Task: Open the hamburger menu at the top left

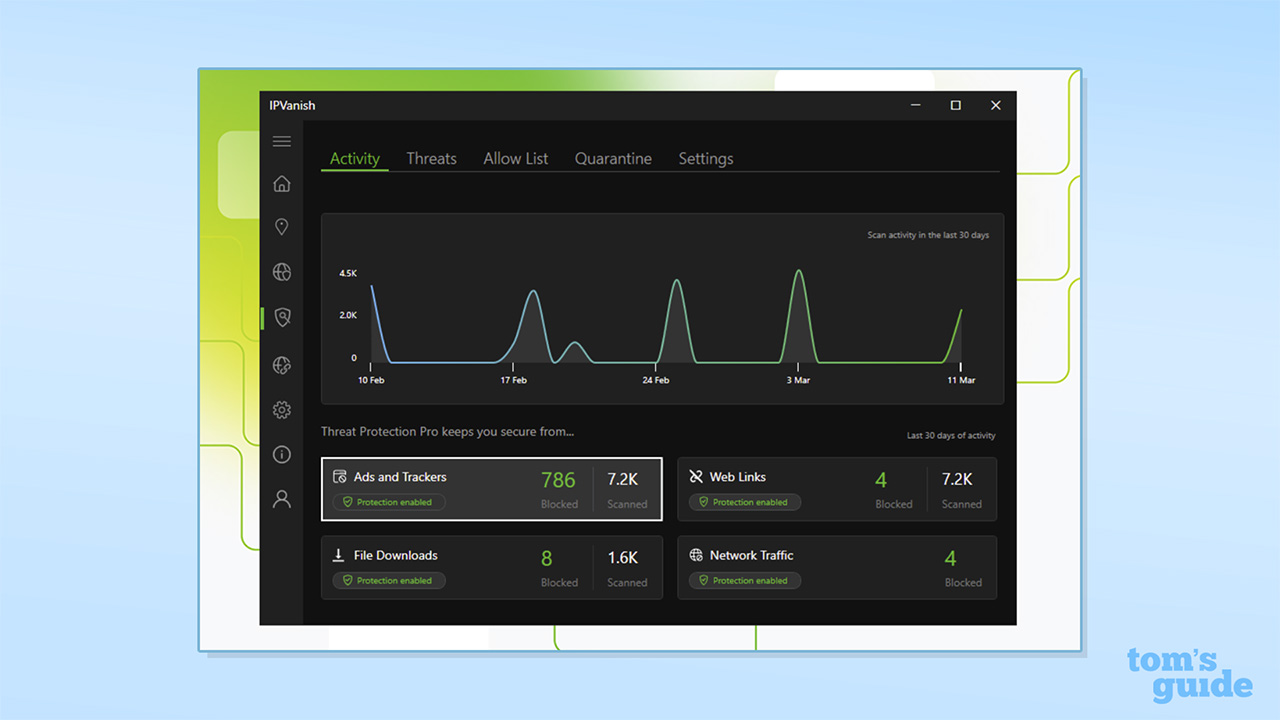Action: (281, 141)
